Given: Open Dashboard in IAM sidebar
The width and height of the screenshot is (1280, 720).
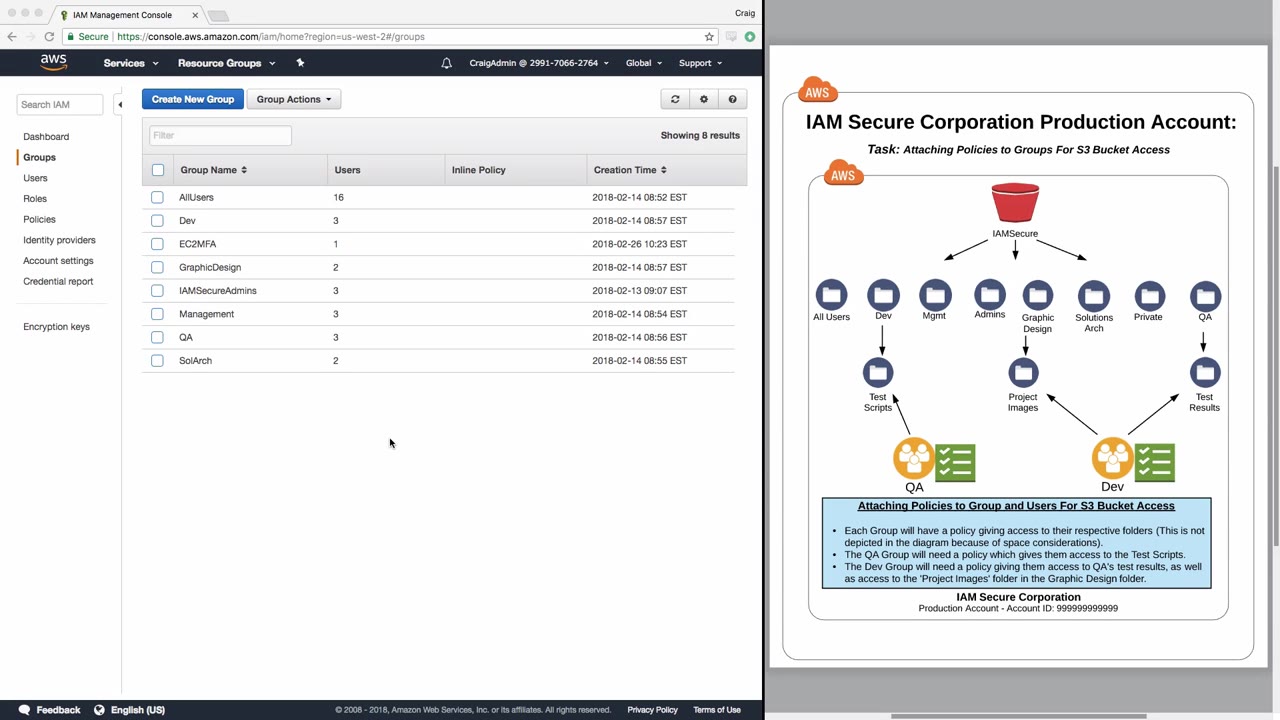Looking at the screenshot, I should 46,136.
